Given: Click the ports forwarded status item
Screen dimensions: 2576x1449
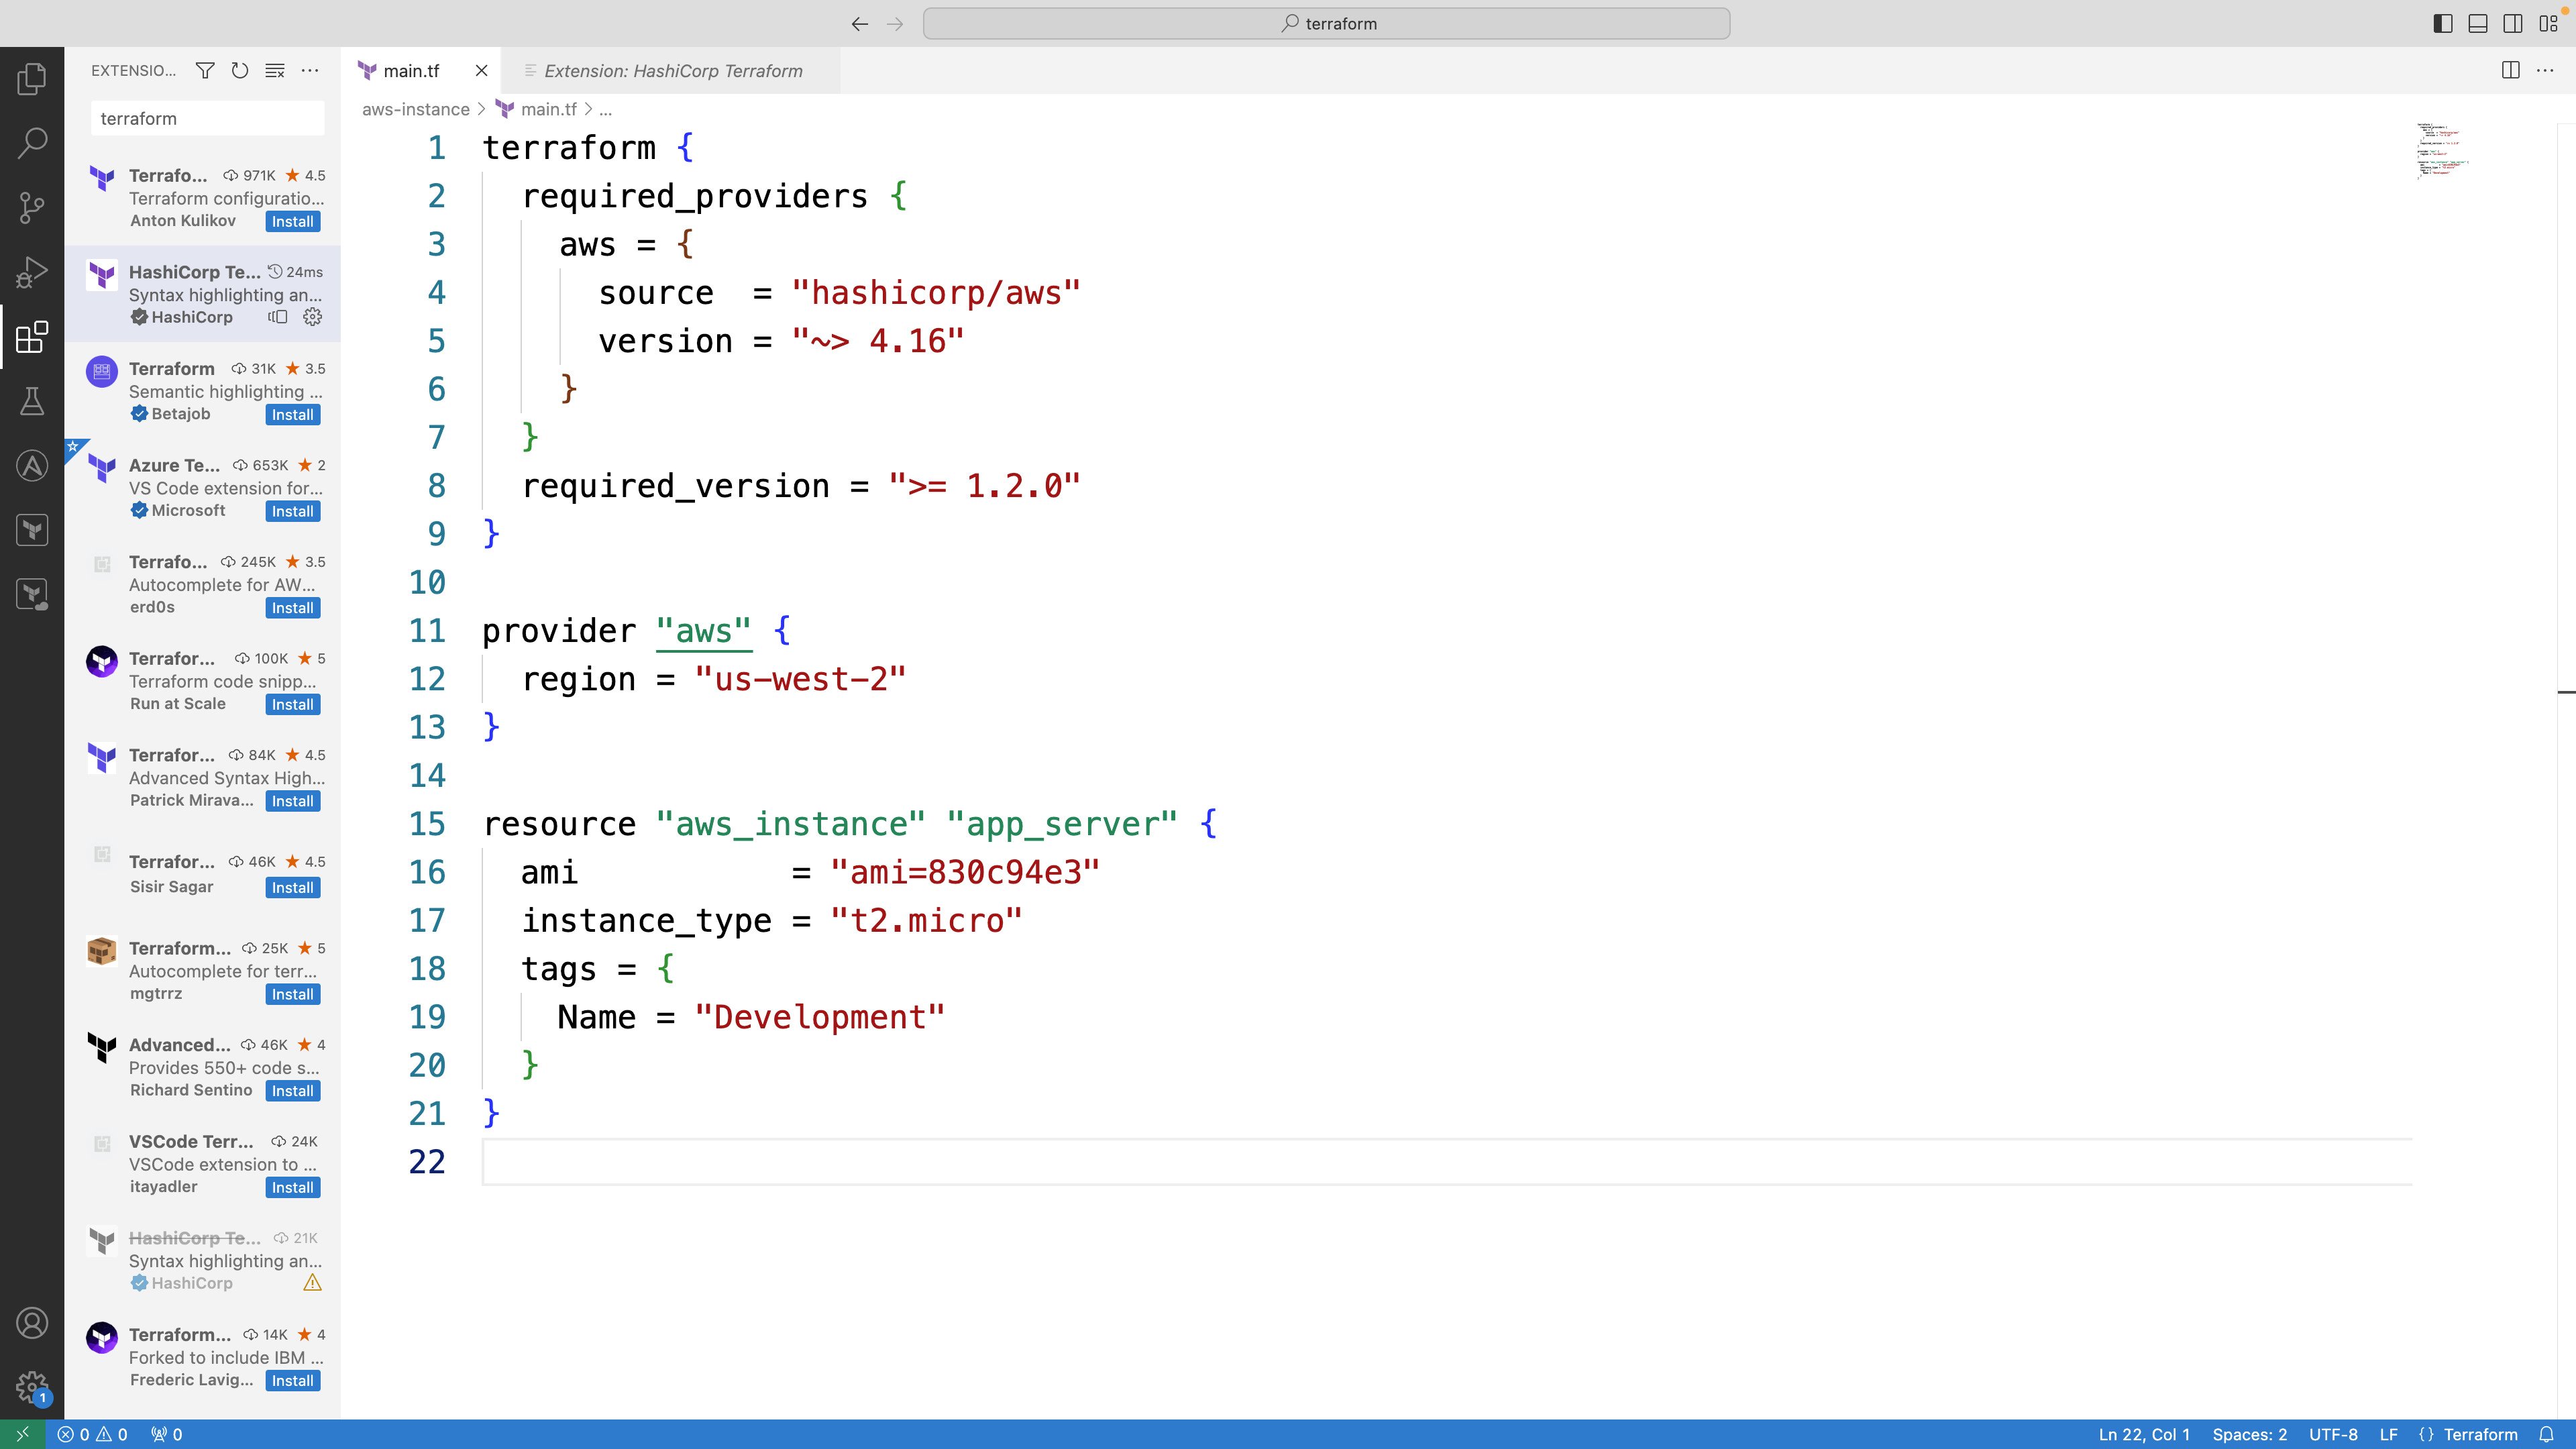Looking at the screenshot, I should click(x=166, y=1434).
